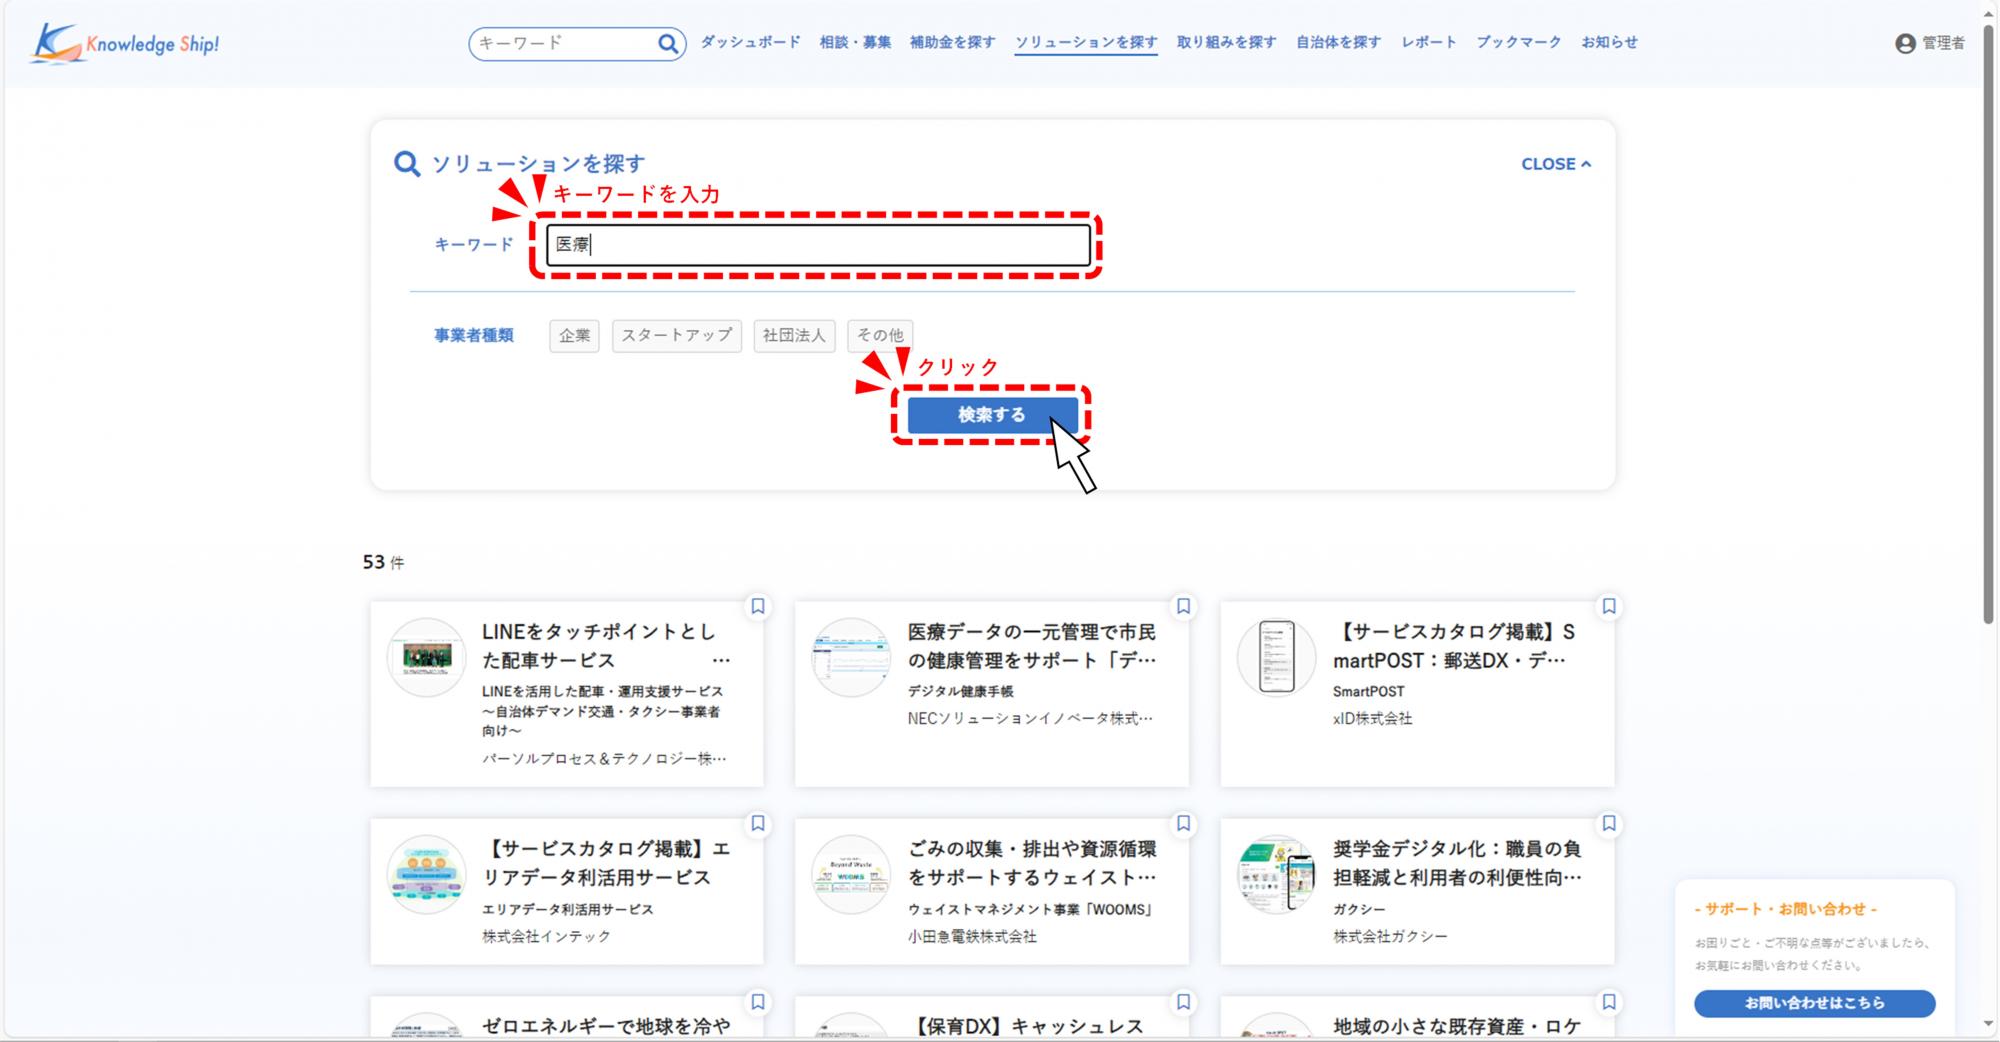Bookmark the 奨学金デジタル化 card
This screenshot has height=1042, width=2000.
click(1608, 823)
